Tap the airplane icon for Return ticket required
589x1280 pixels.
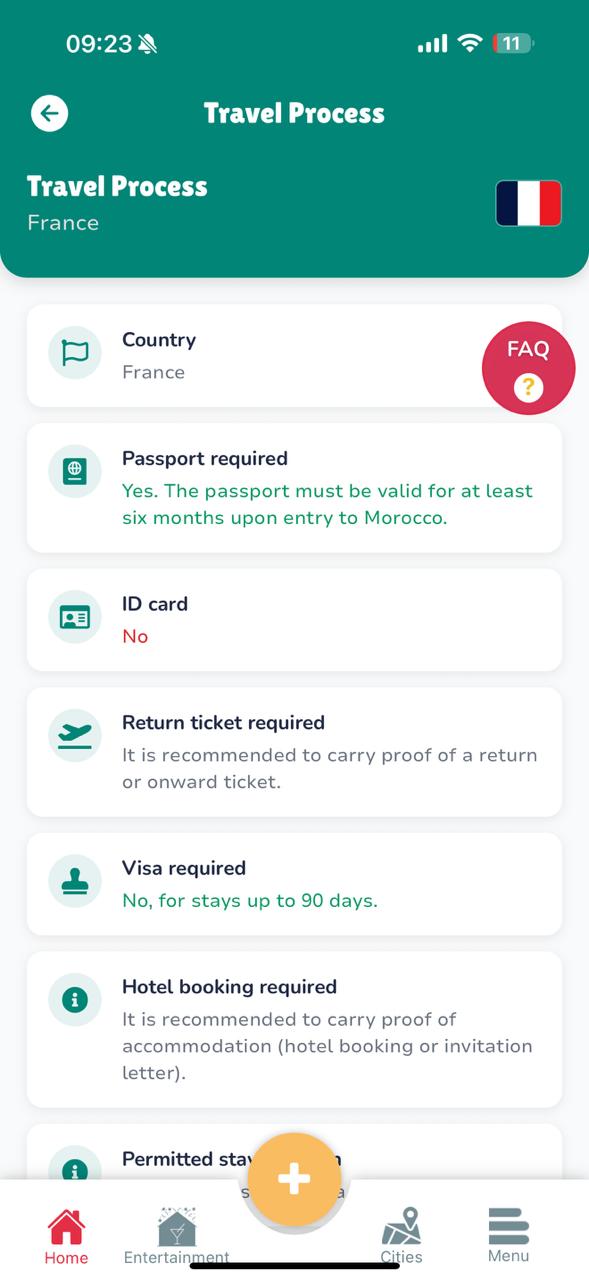(74, 736)
